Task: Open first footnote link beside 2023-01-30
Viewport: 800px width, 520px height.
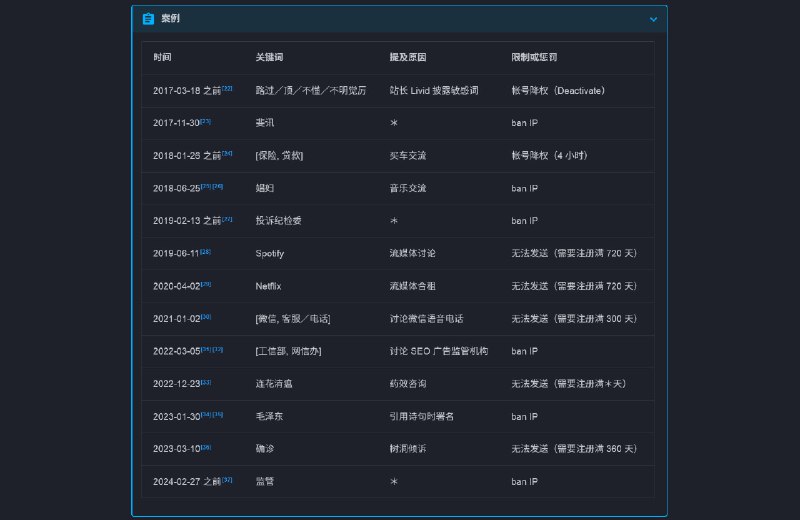Action: [x=206, y=414]
